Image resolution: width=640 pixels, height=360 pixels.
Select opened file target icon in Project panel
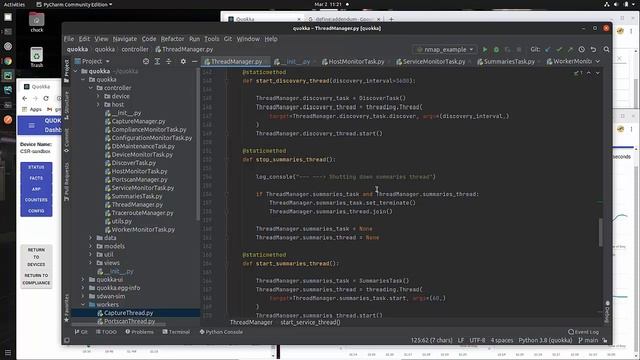(x=146, y=61)
